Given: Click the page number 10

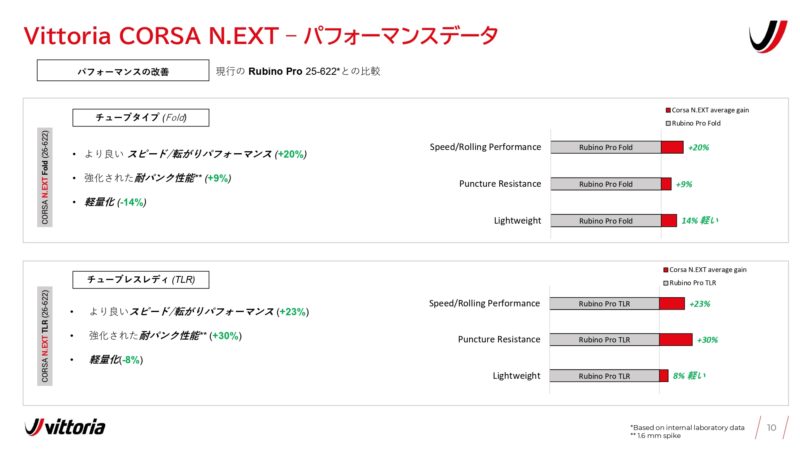Looking at the screenshot, I should pyautogui.click(x=771, y=428).
